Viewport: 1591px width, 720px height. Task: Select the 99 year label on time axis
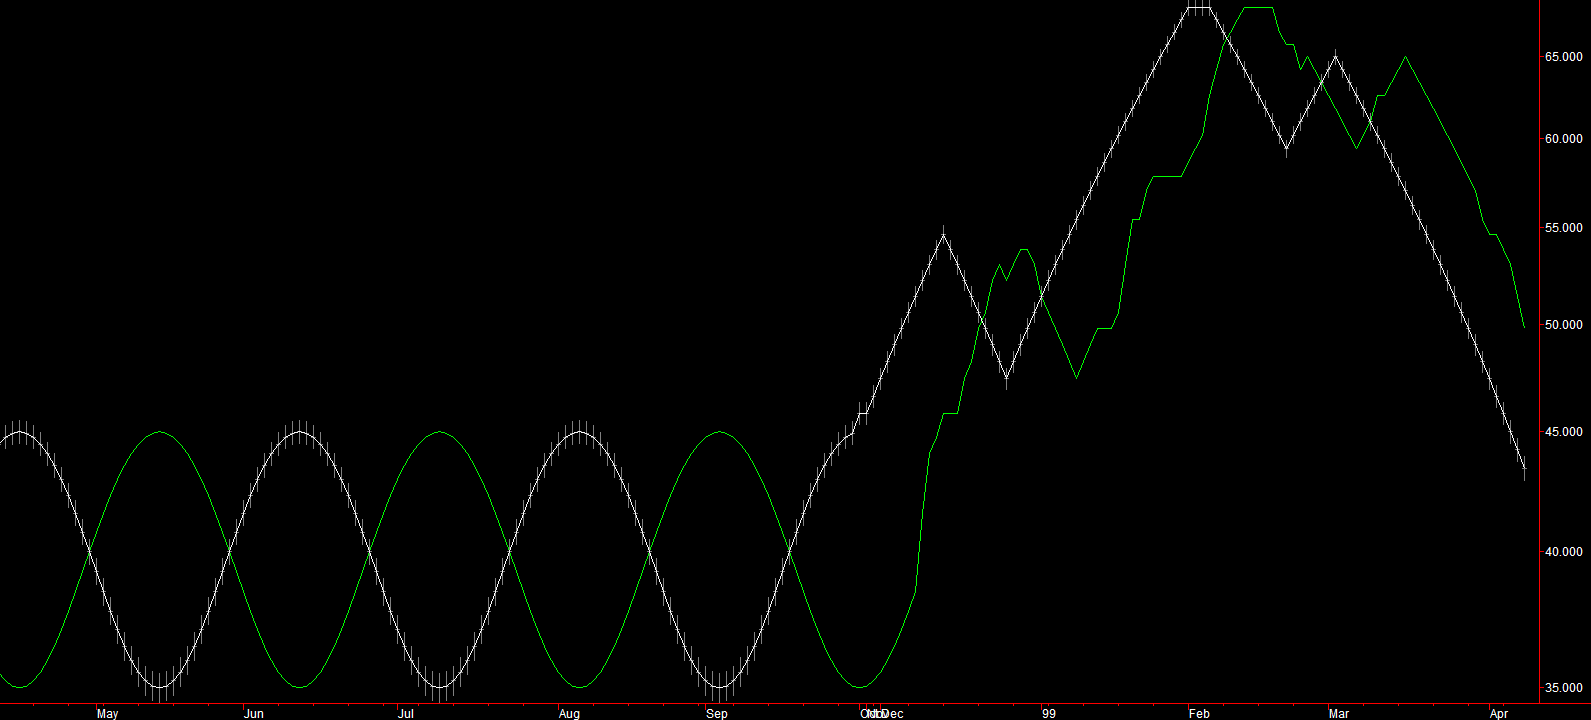point(1049,713)
